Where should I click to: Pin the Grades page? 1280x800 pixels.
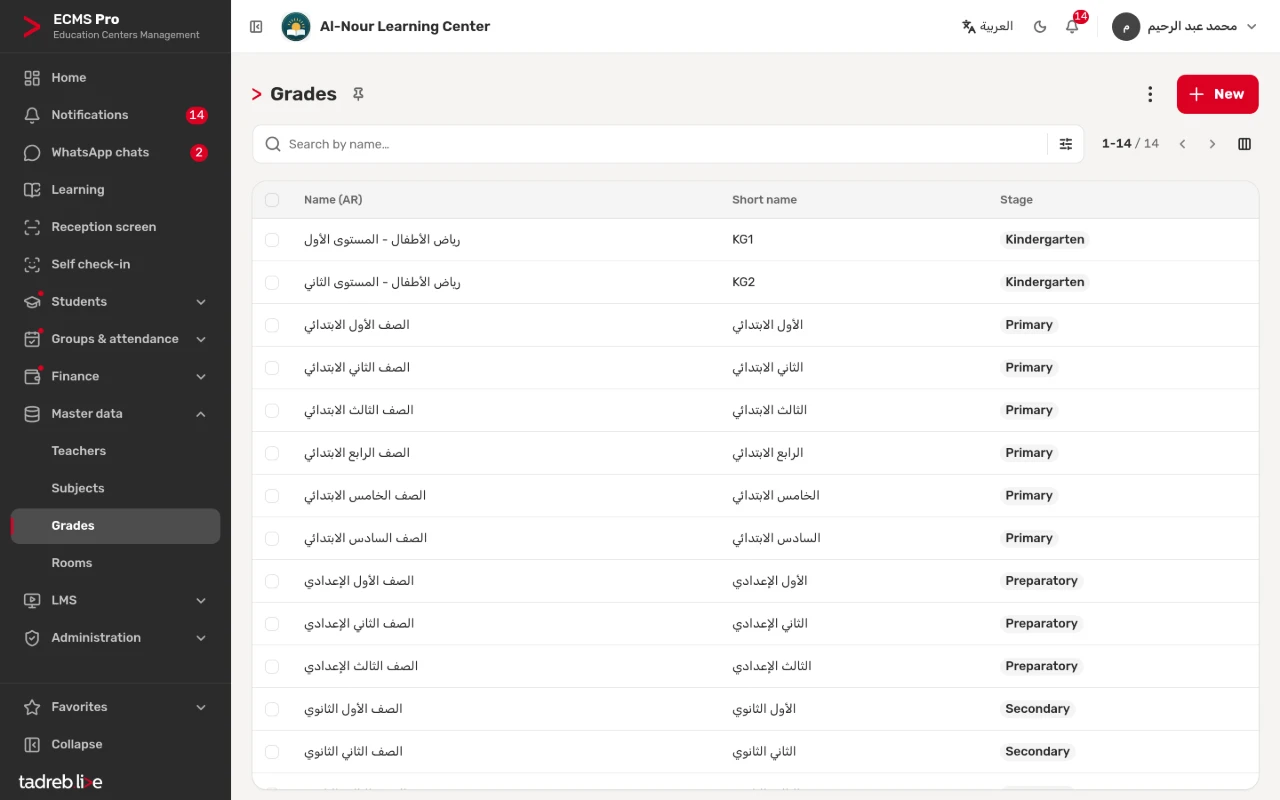(358, 94)
